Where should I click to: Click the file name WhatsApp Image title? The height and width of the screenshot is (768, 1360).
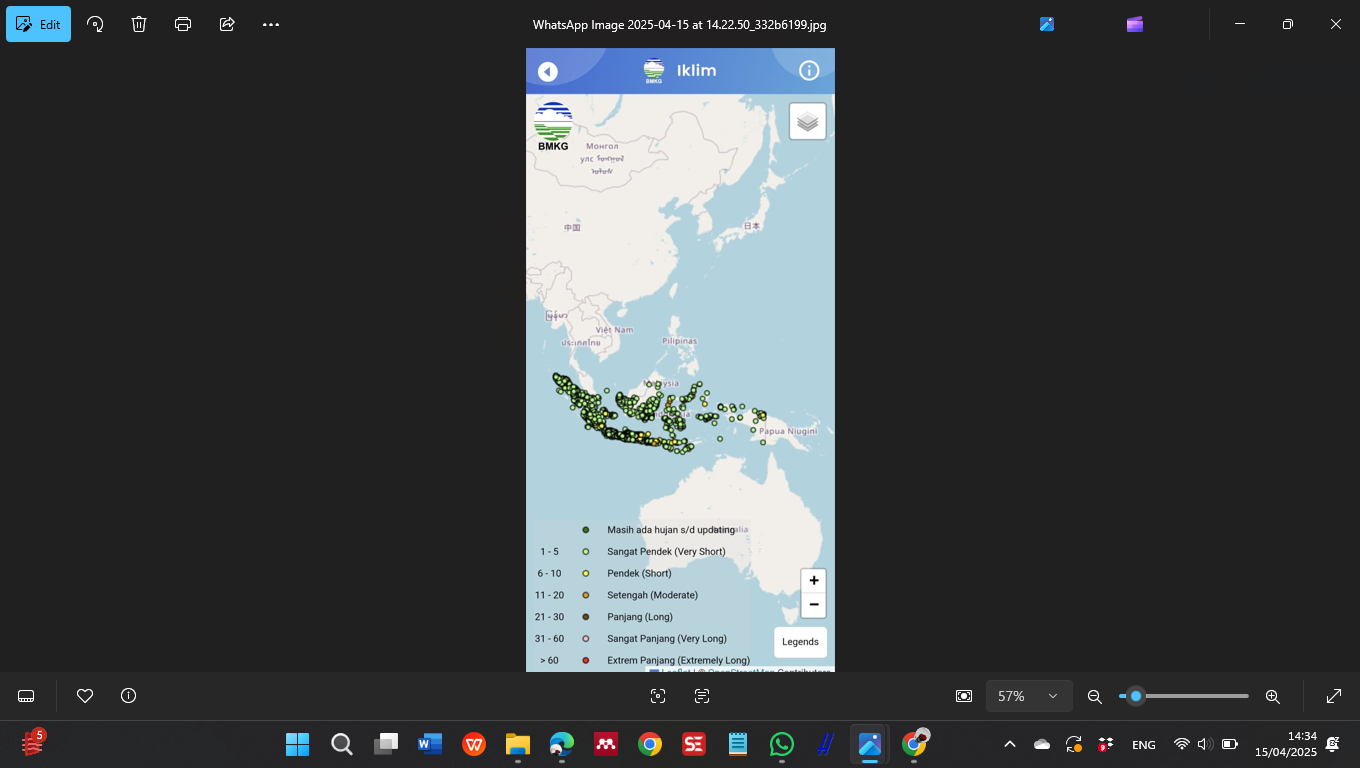pyautogui.click(x=680, y=25)
